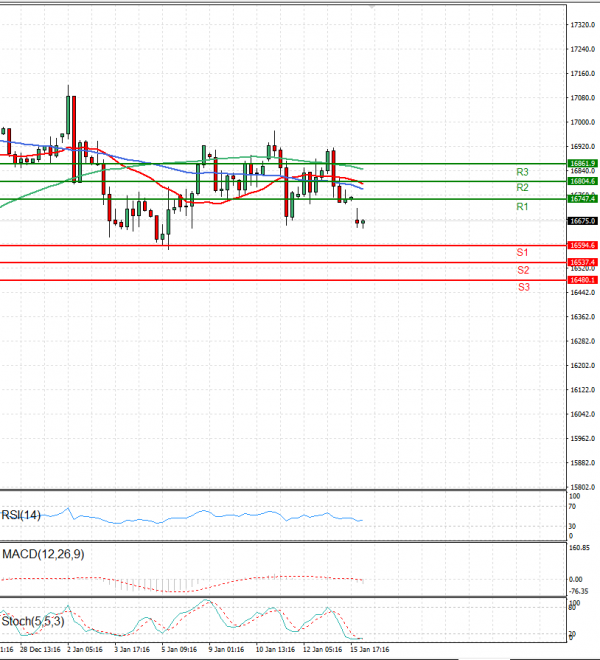Click the 17240.0 price axis value
This screenshot has width=600, height=660.
coord(583,49)
